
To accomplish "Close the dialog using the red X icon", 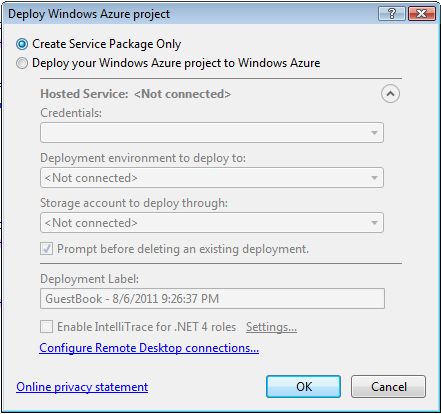I will (422, 14).
